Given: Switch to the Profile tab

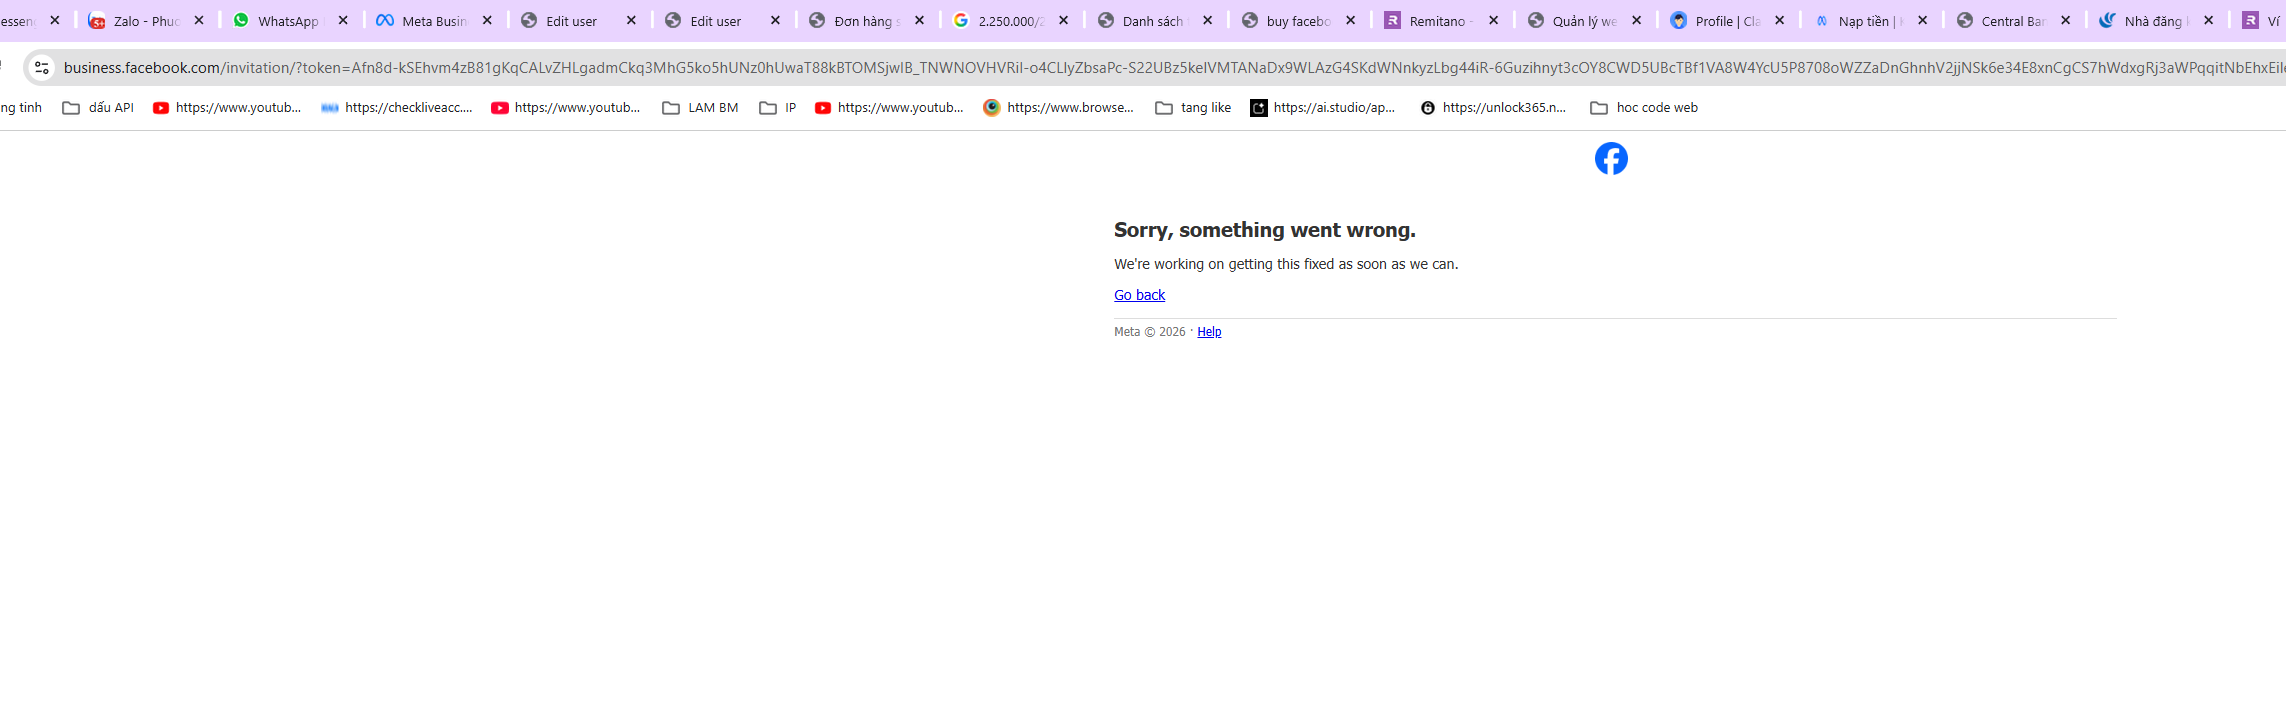Looking at the screenshot, I should [1729, 20].
